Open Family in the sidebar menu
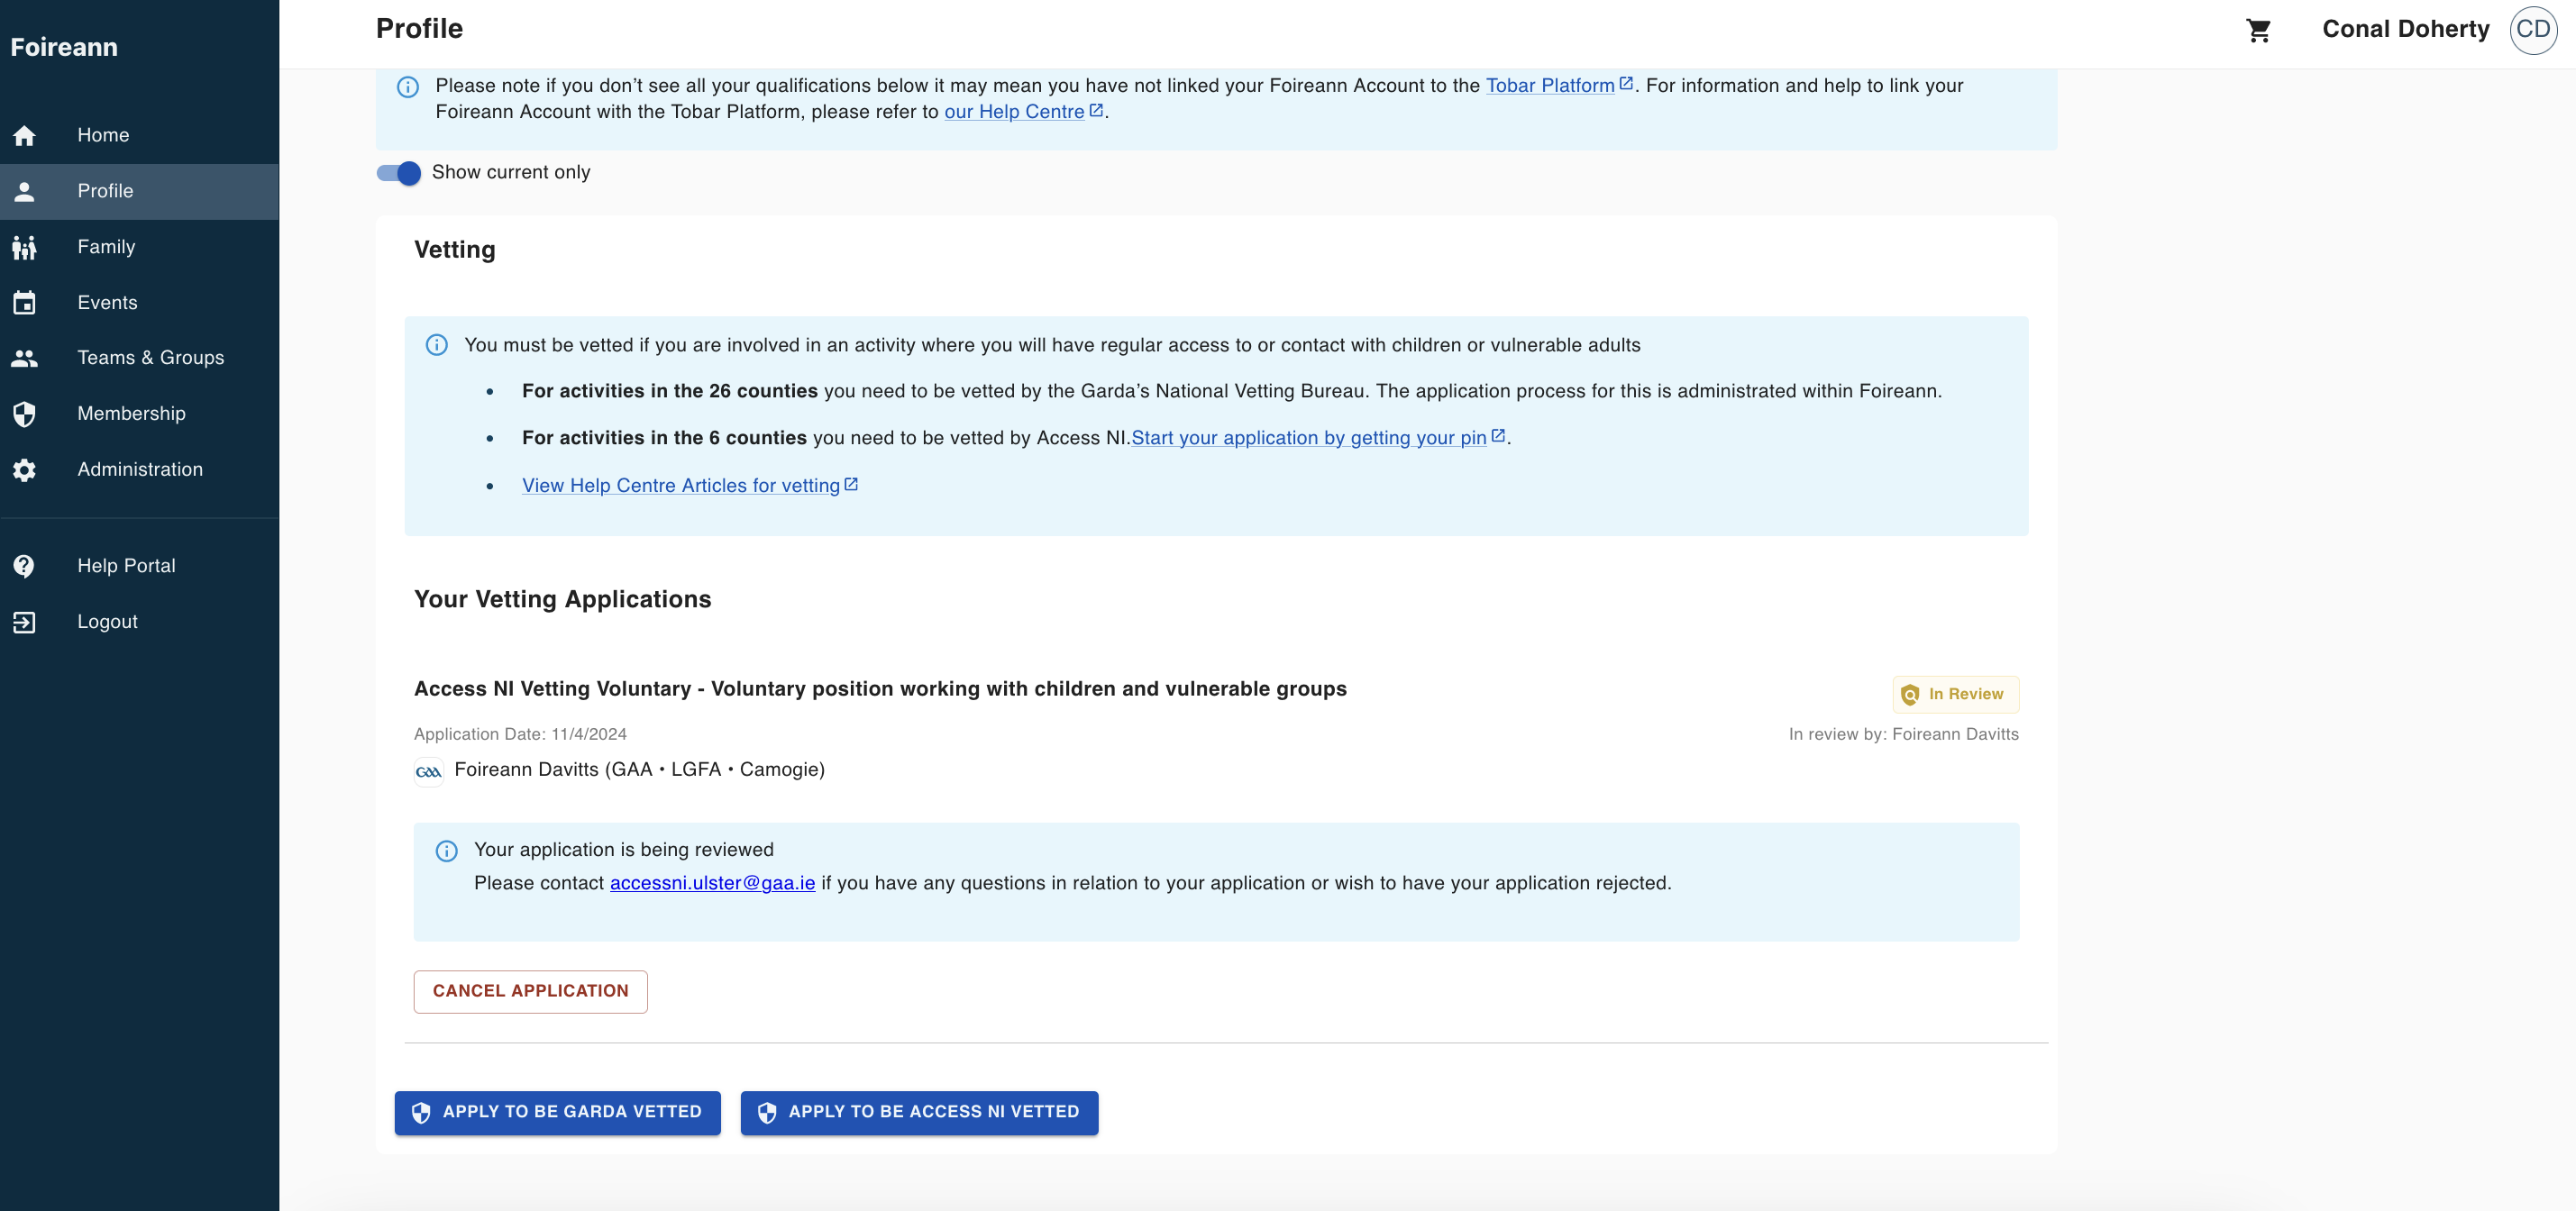This screenshot has width=2576, height=1211. [x=140, y=247]
